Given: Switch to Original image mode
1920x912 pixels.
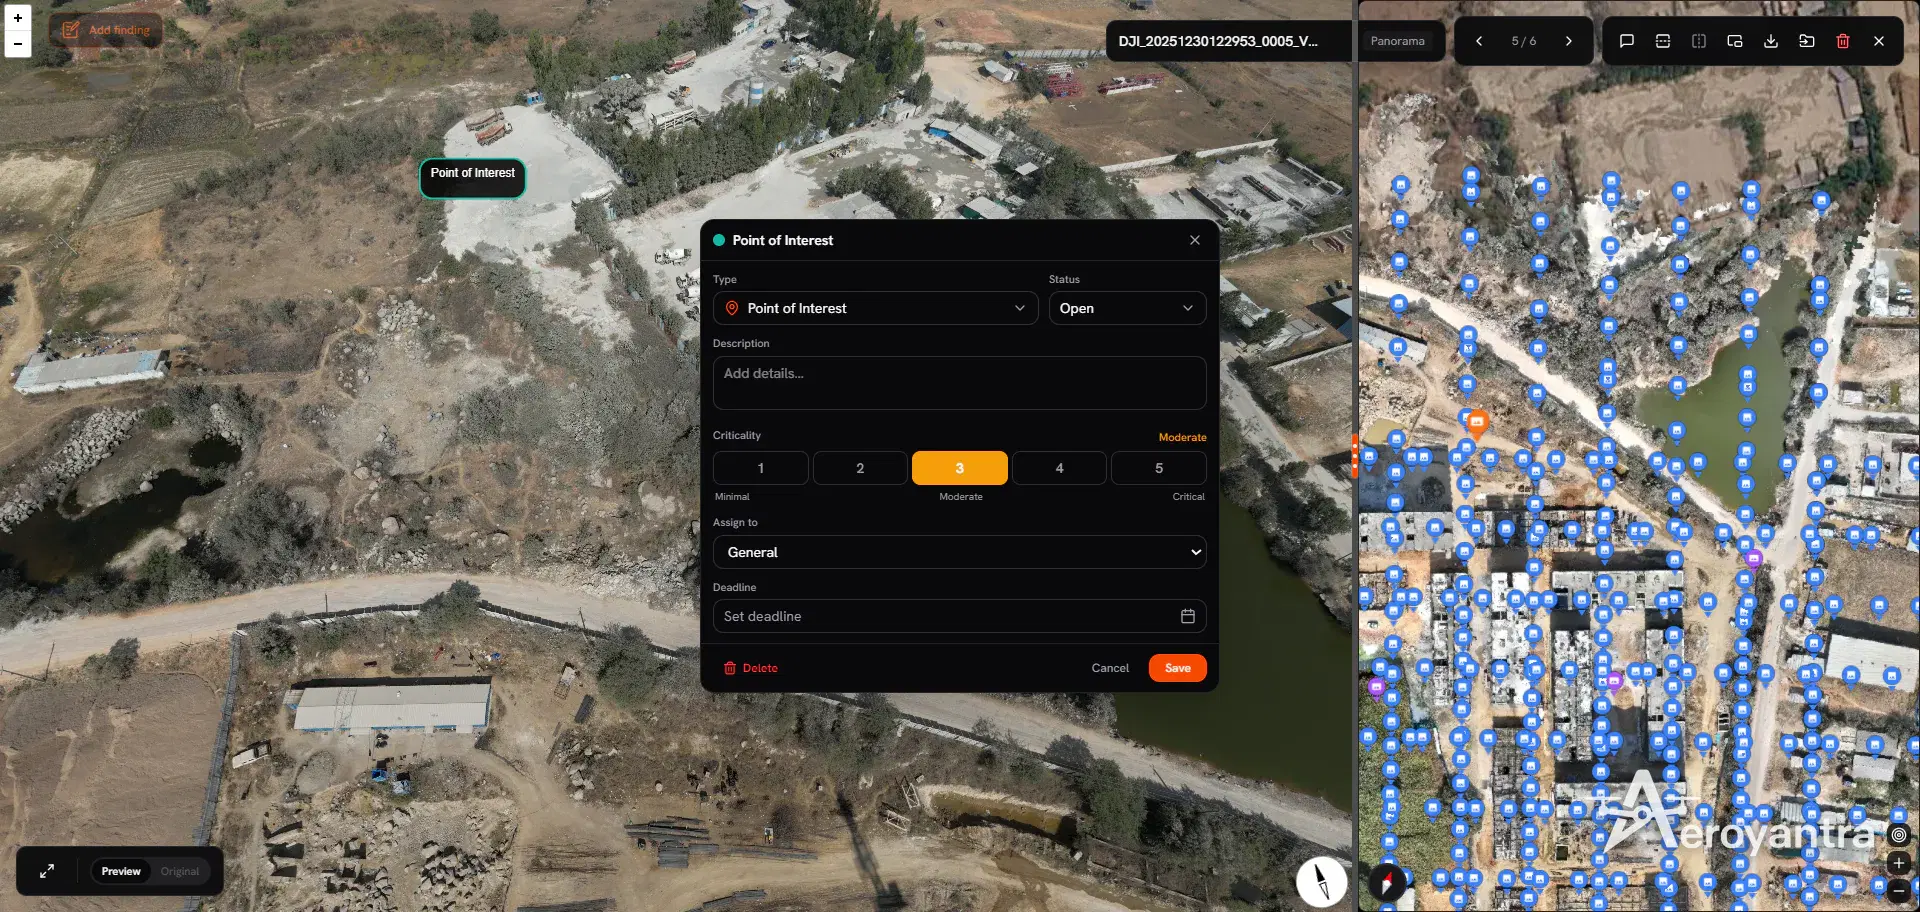Looking at the screenshot, I should click(x=180, y=871).
